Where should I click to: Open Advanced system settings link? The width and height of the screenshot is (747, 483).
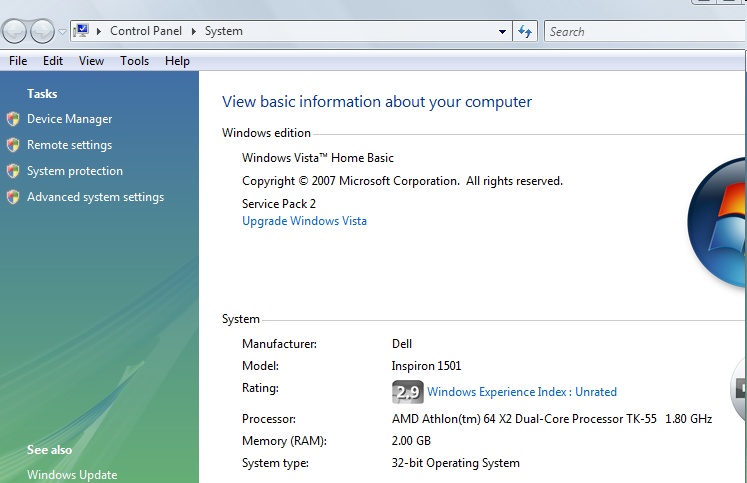tap(95, 197)
